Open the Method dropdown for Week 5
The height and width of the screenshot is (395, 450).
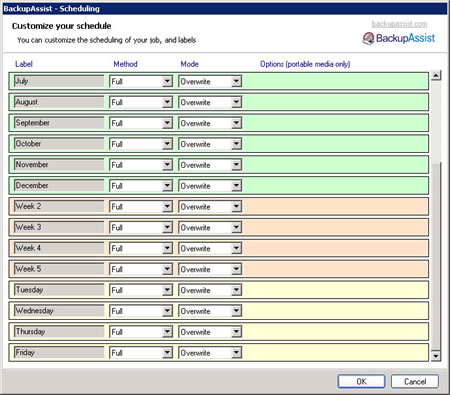click(x=141, y=269)
